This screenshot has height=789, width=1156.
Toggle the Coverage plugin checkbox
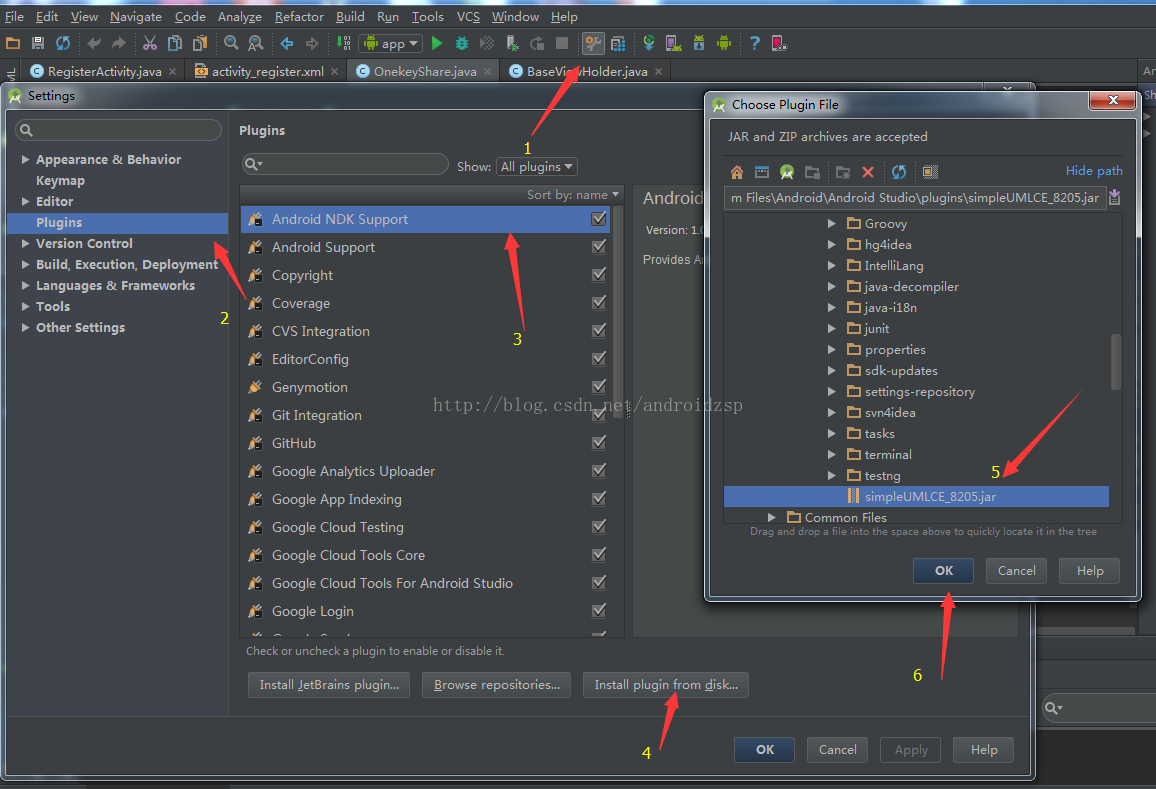[599, 302]
